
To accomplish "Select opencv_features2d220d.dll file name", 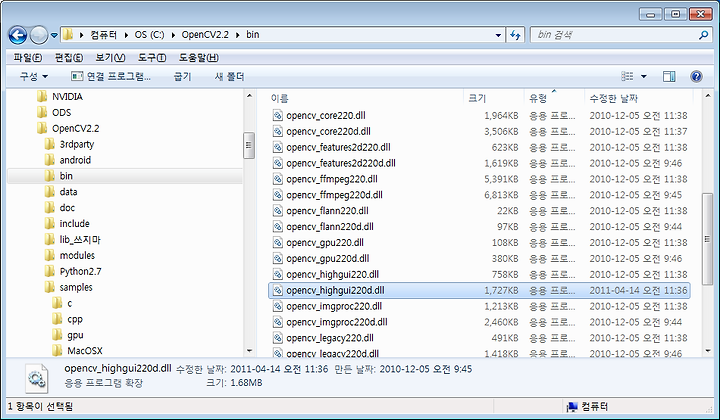I will click(x=341, y=163).
